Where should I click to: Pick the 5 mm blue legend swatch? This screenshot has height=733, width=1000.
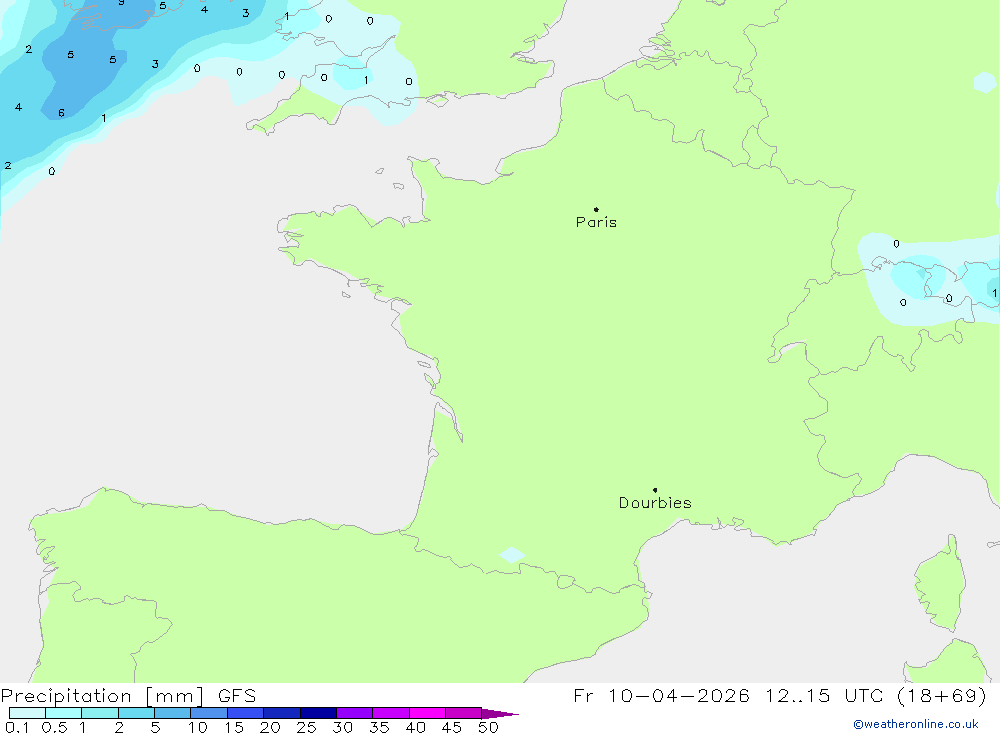pos(172,713)
